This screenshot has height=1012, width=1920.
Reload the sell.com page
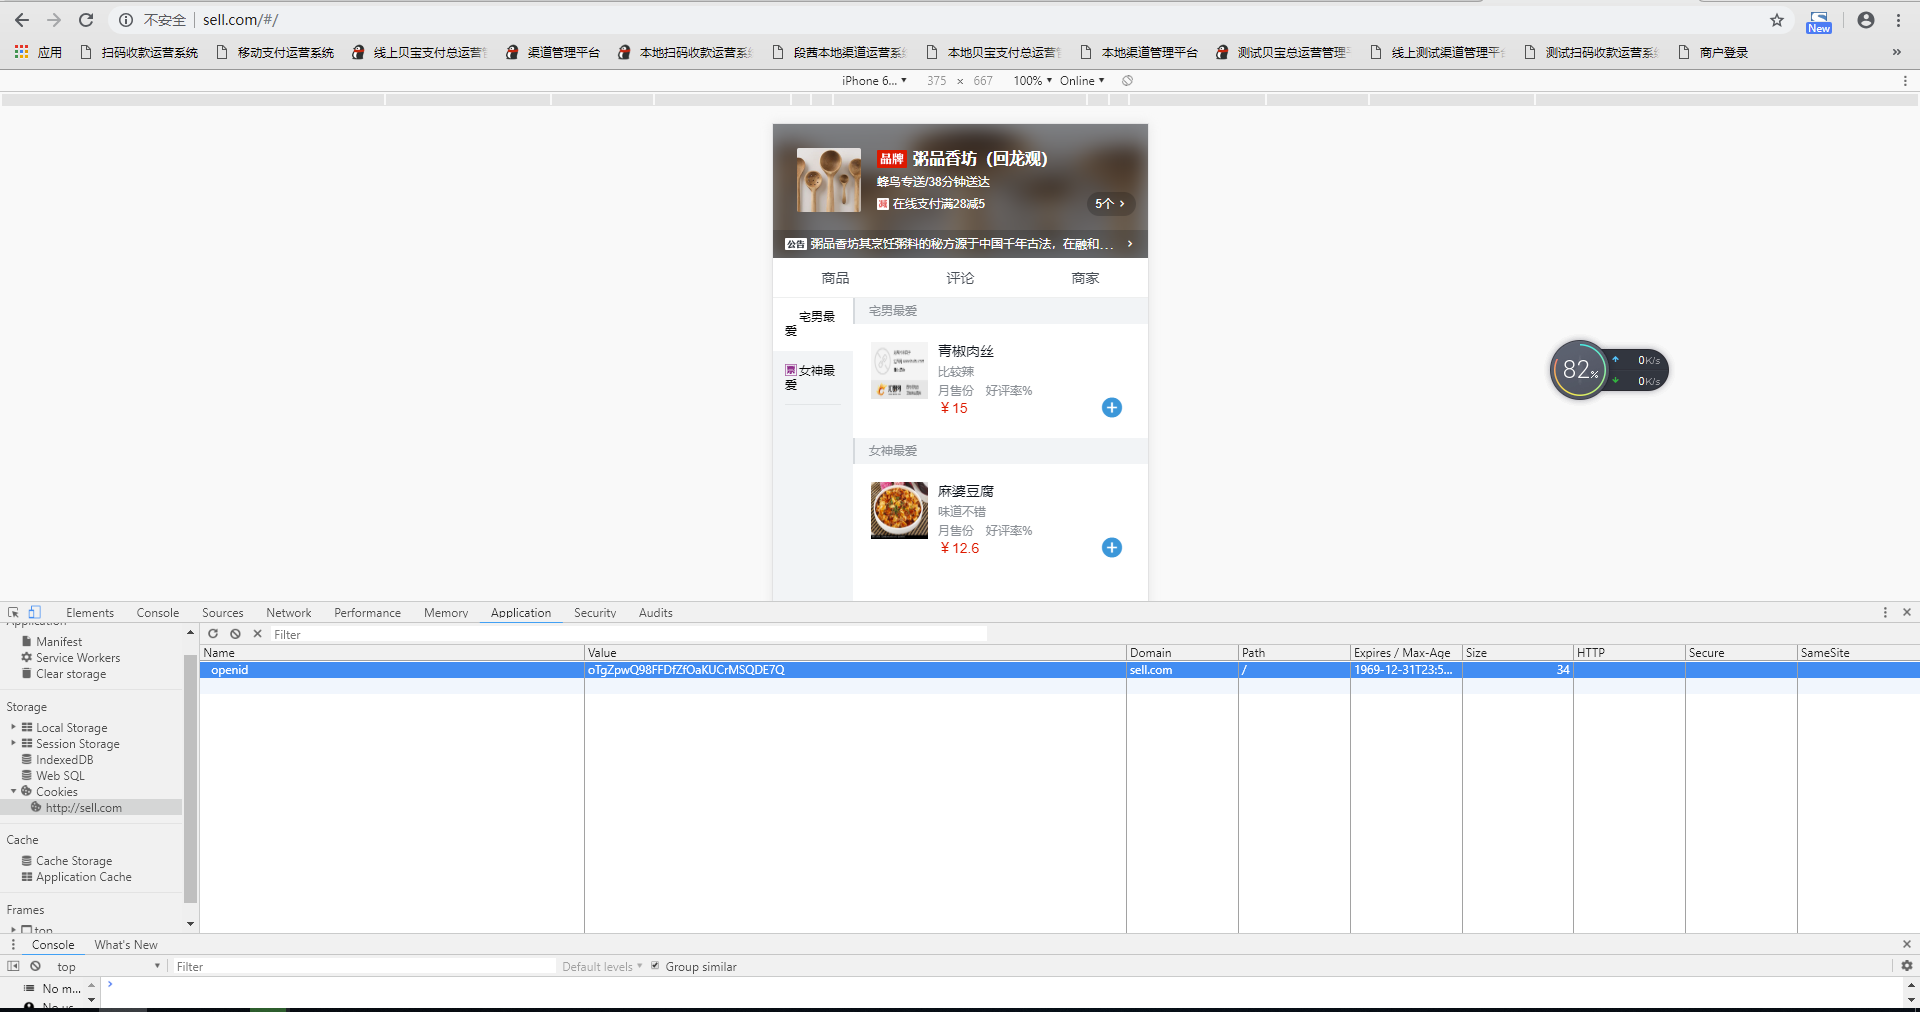[x=86, y=20]
